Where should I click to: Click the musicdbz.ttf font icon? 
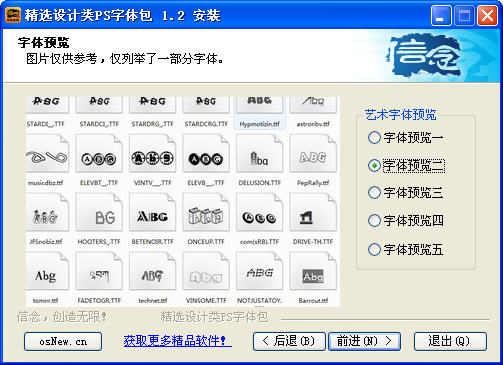click(x=47, y=153)
